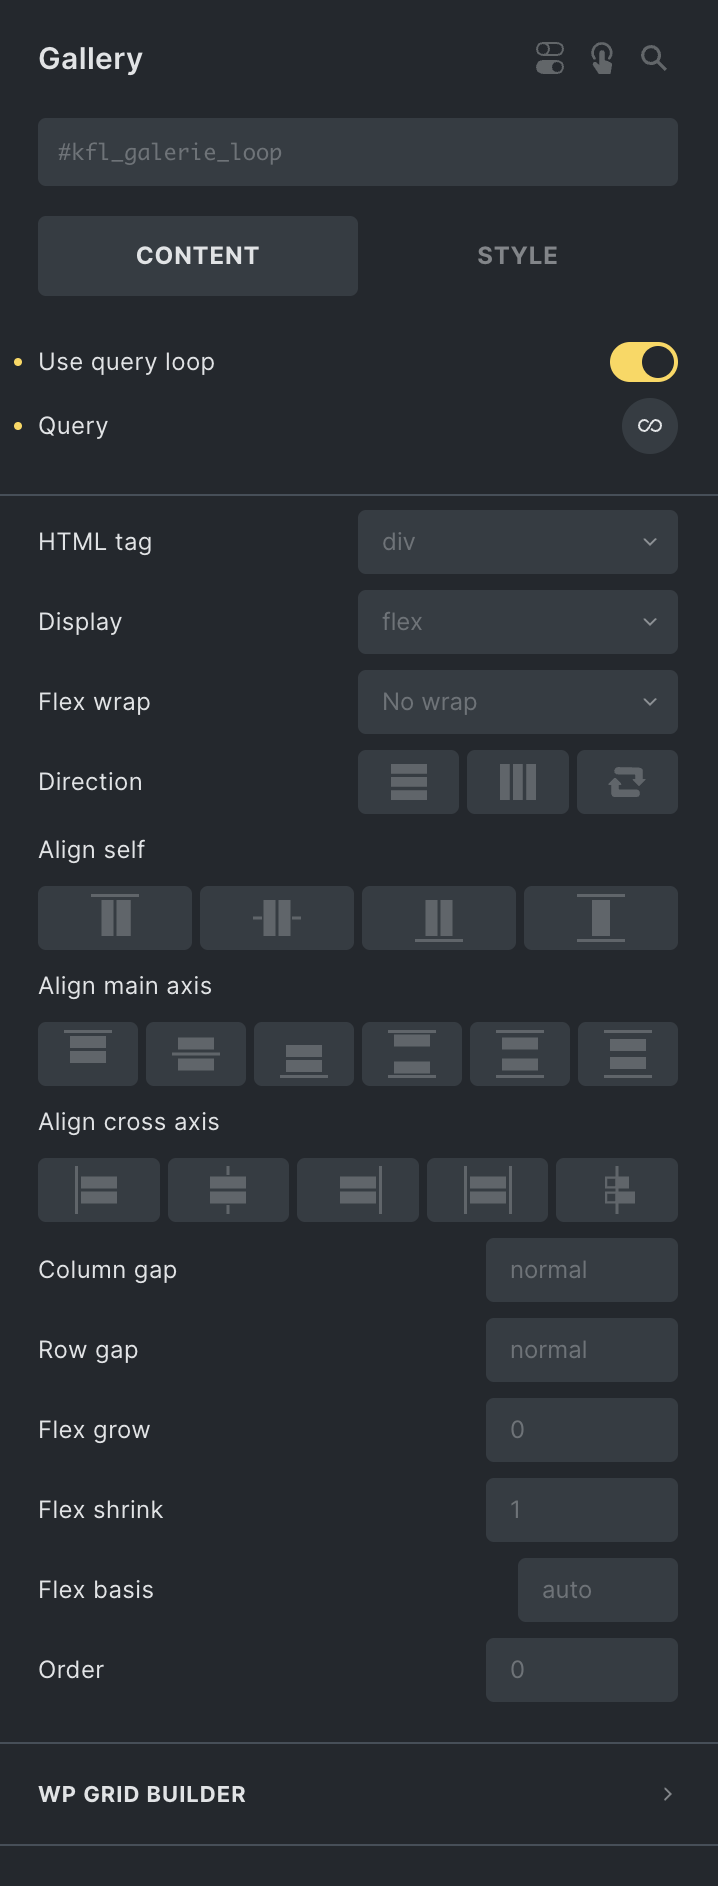Switch to the STYLE tab

pos(518,256)
